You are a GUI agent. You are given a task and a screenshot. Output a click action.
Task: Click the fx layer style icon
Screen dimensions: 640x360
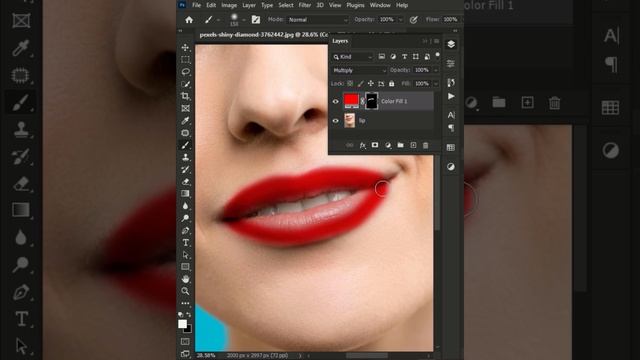click(362, 145)
